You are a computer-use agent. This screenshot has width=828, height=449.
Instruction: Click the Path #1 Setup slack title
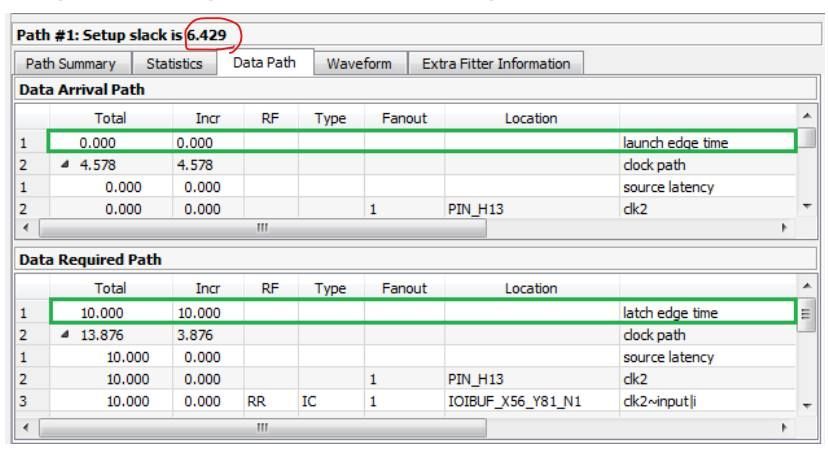[121, 35]
